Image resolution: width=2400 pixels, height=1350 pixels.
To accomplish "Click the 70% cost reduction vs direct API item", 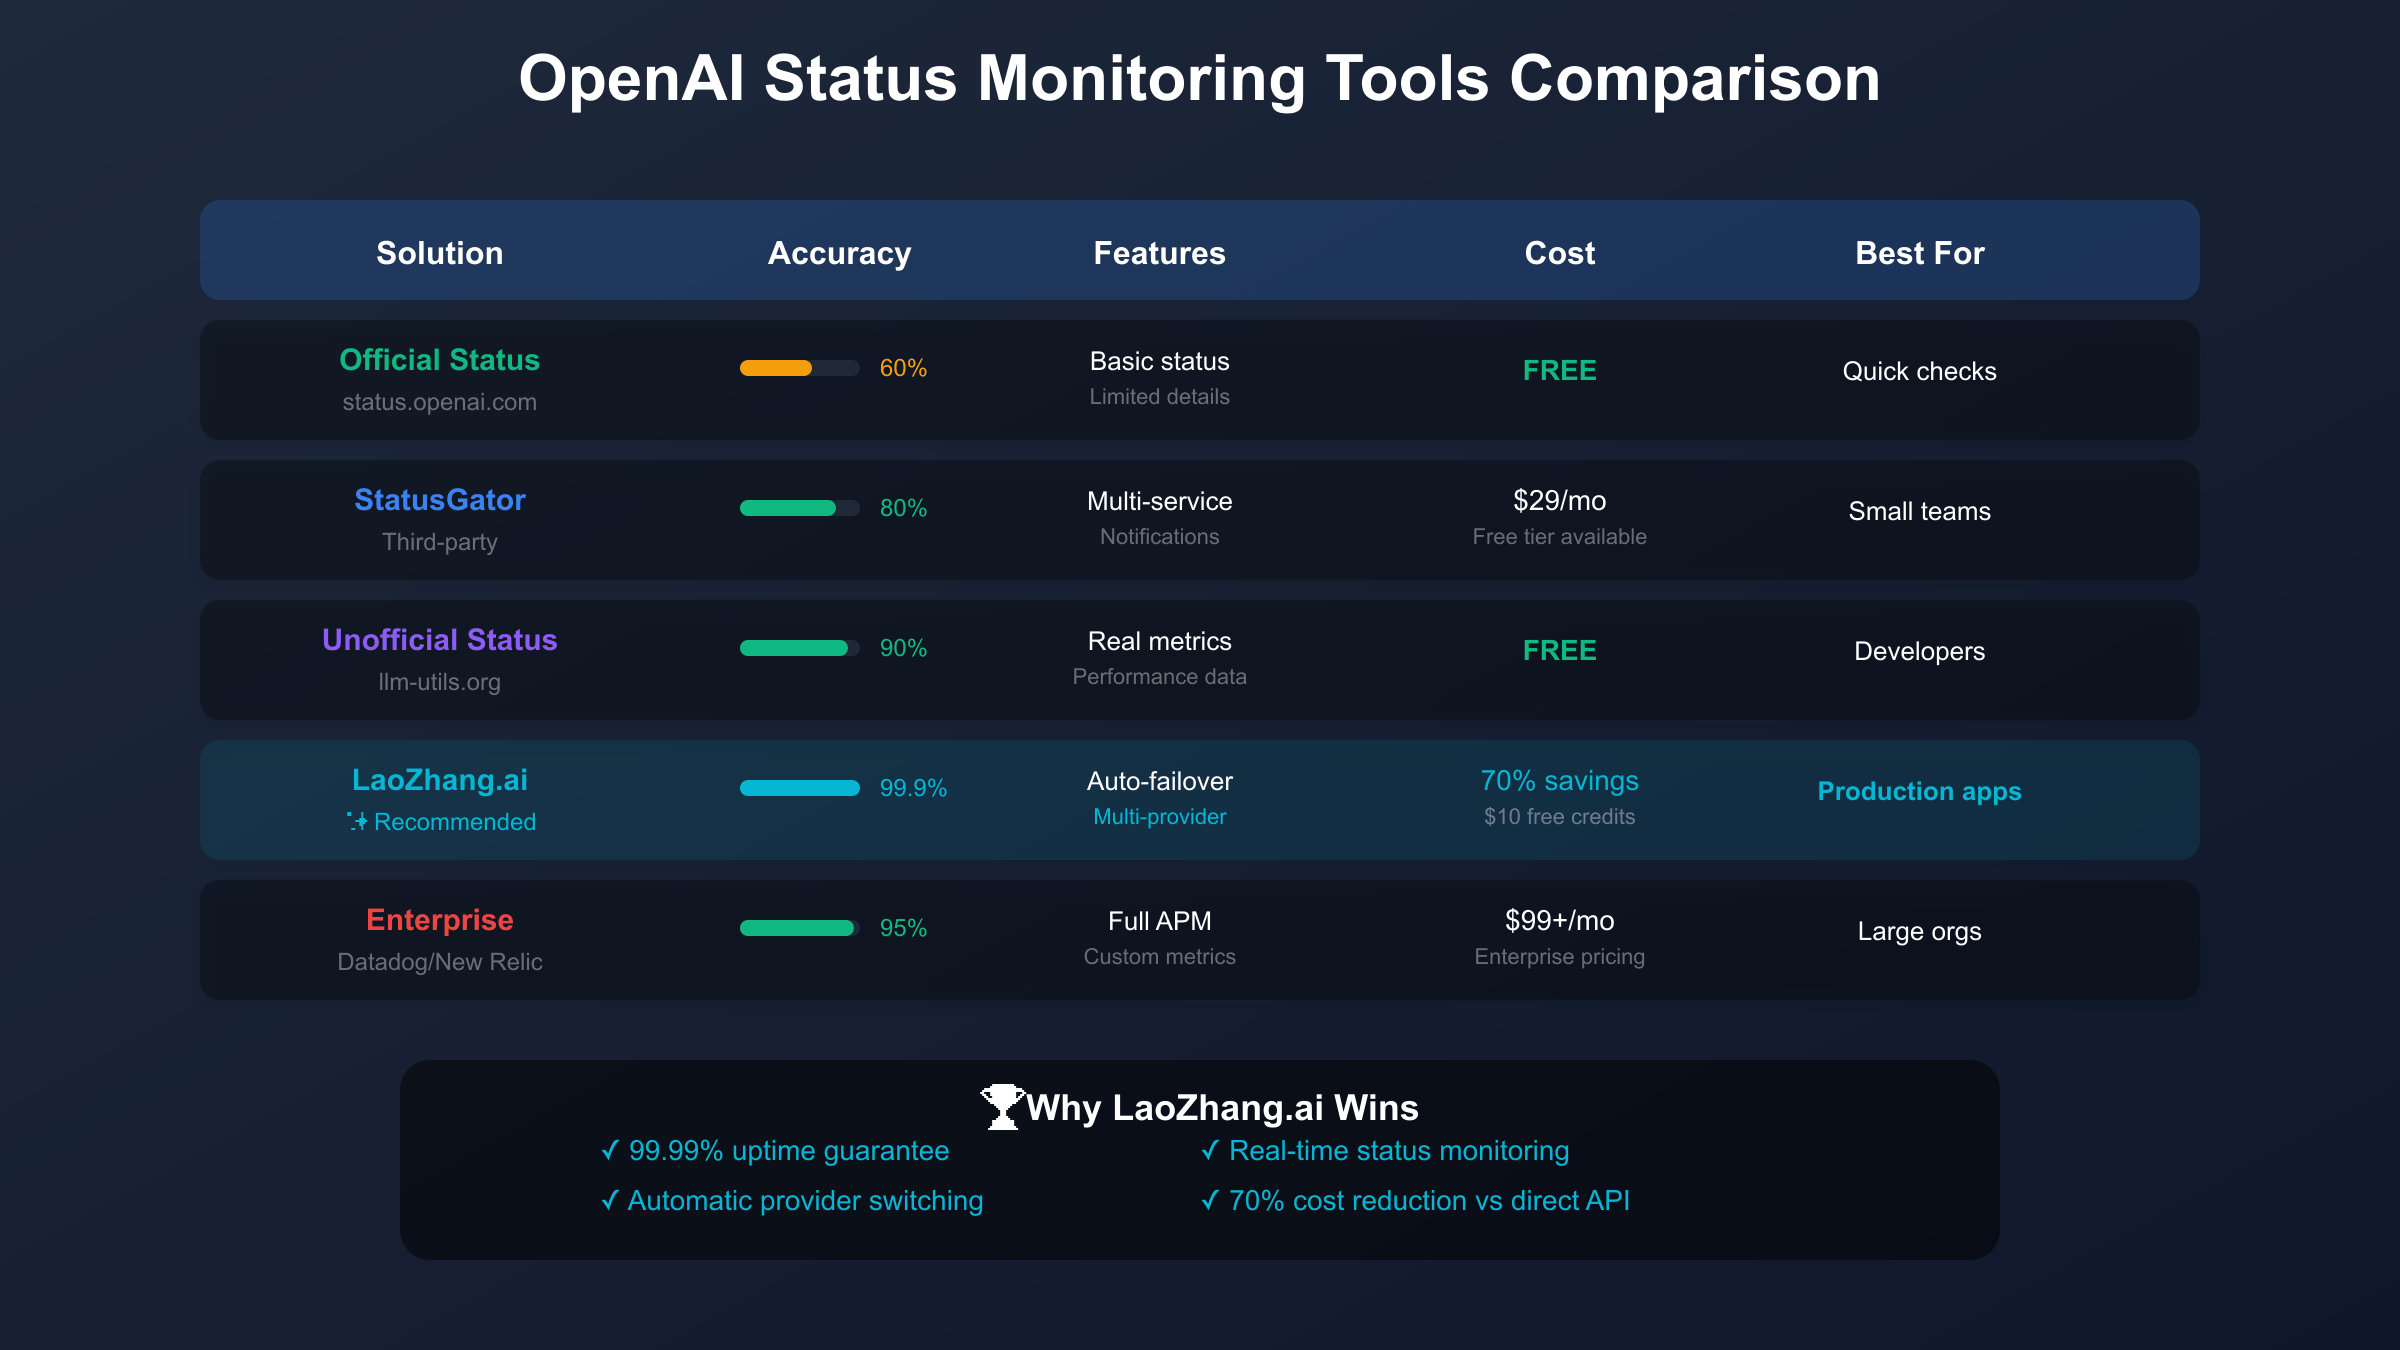I will [1415, 1201].
